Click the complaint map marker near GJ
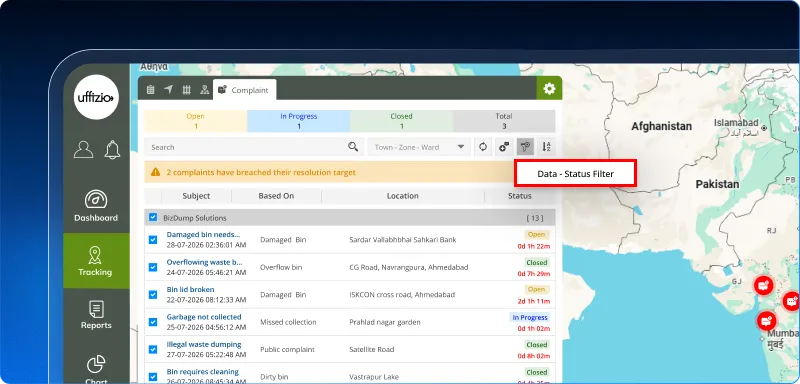 pos(764,285)
